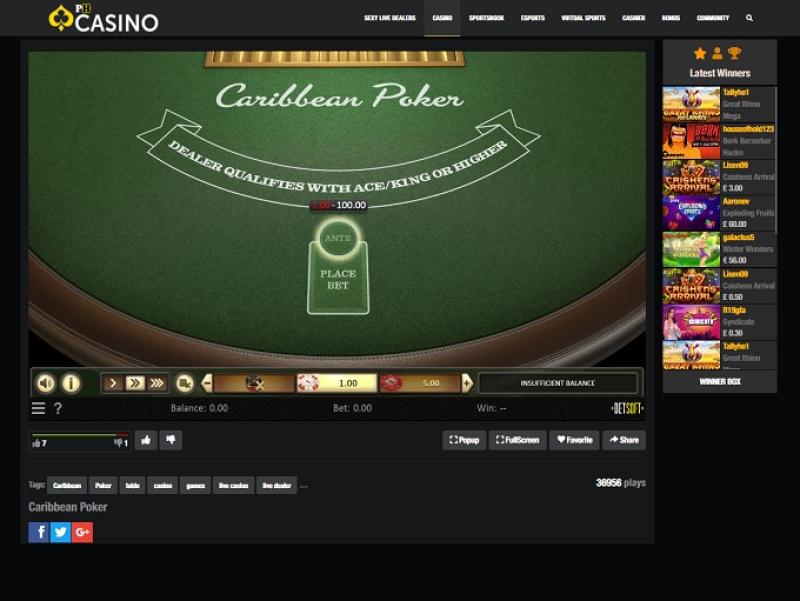Give the game a thumbs down

click(x=171, y=440)
